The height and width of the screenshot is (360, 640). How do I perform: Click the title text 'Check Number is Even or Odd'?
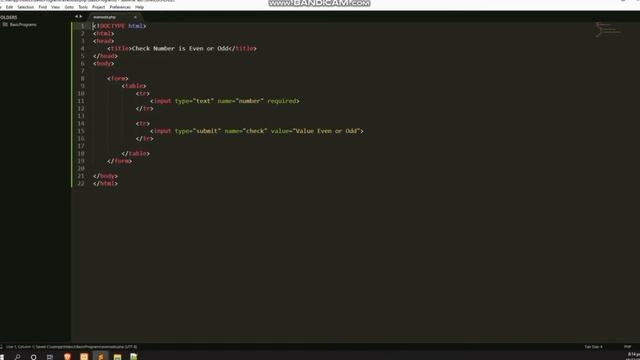click(180, 49)
